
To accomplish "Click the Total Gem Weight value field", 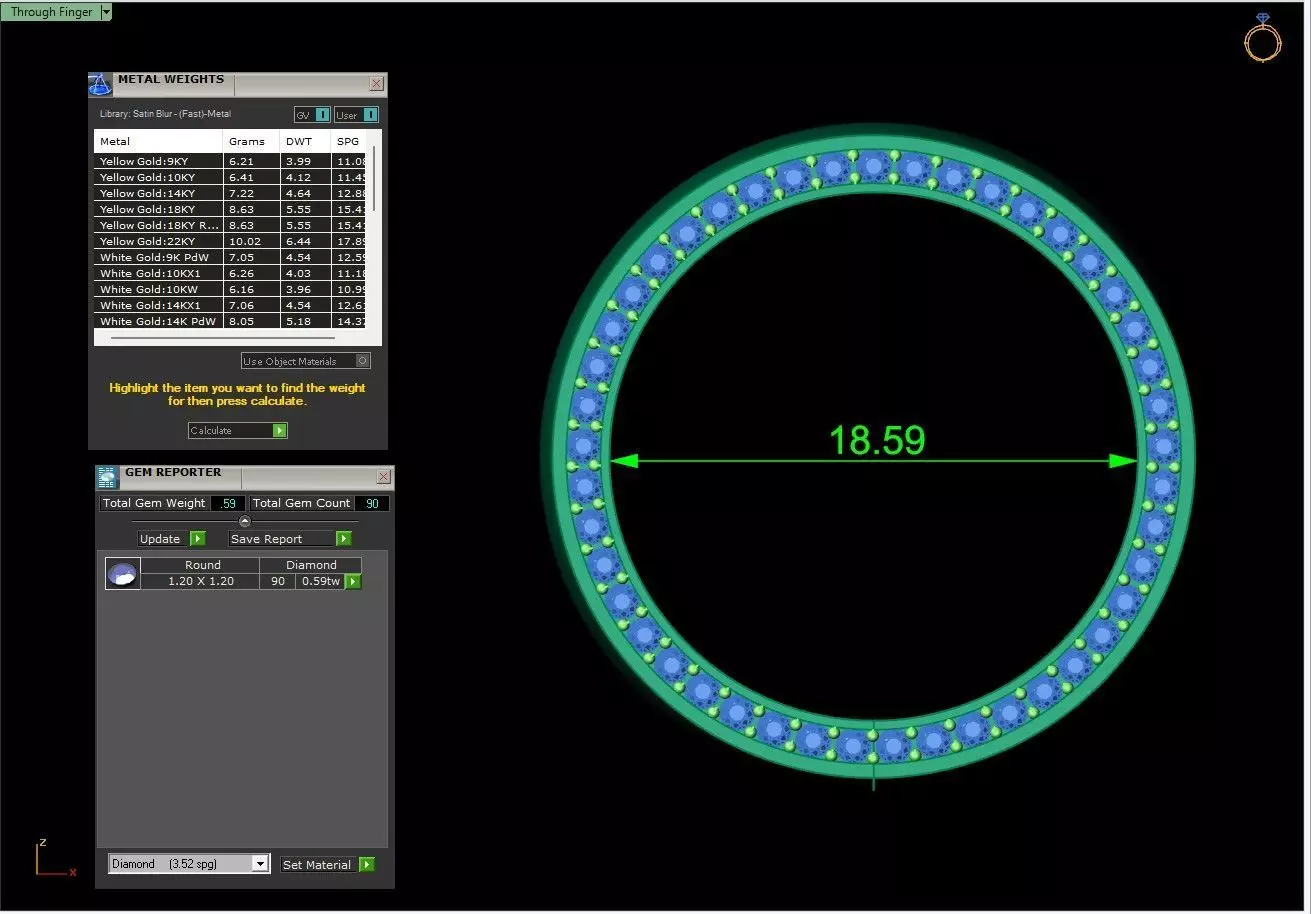I will click(x=227, y=503).
